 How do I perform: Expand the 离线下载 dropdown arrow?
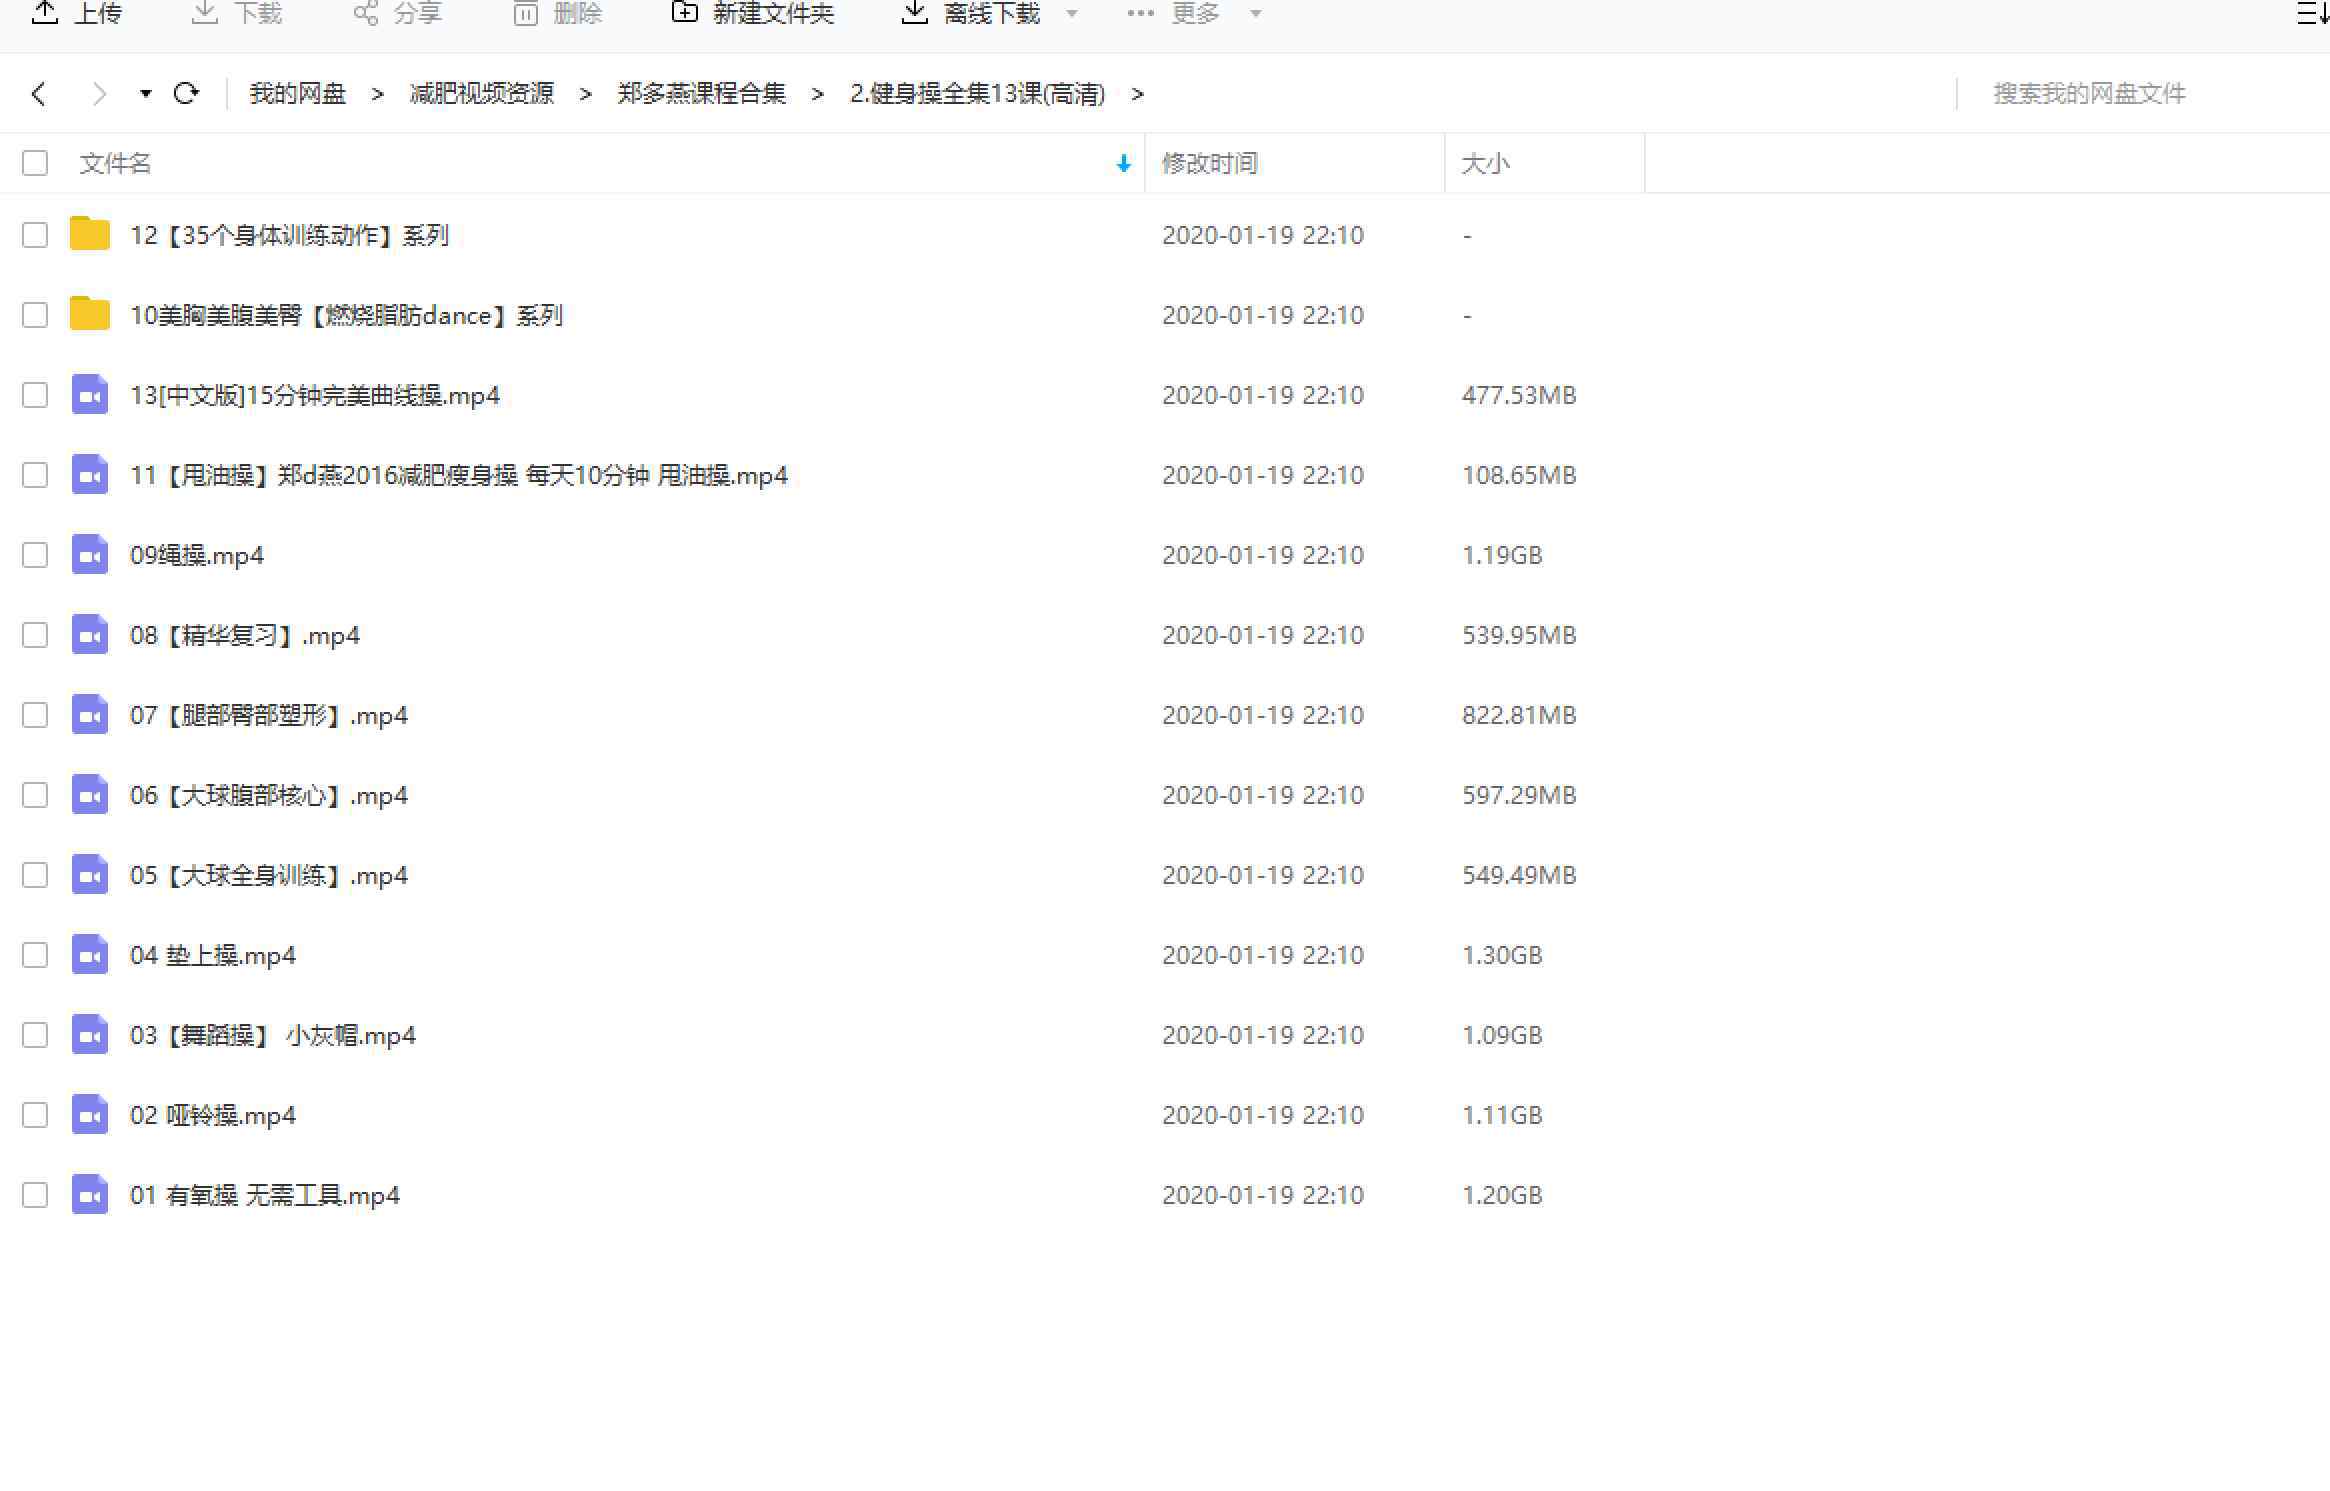(1072, 14)
